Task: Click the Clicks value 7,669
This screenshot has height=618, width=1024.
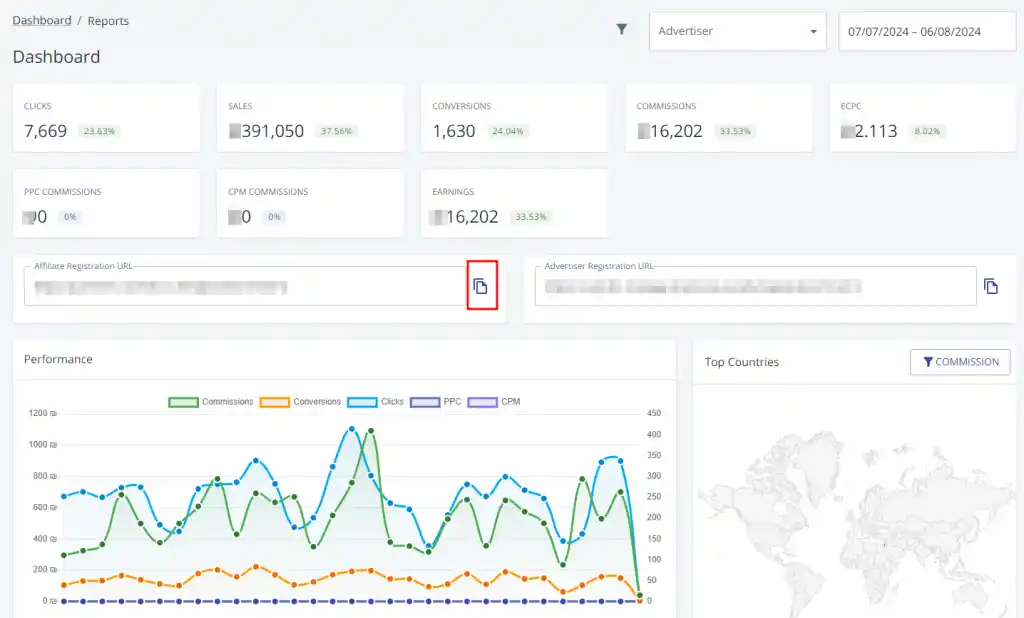Action: [x=46, y=131]
